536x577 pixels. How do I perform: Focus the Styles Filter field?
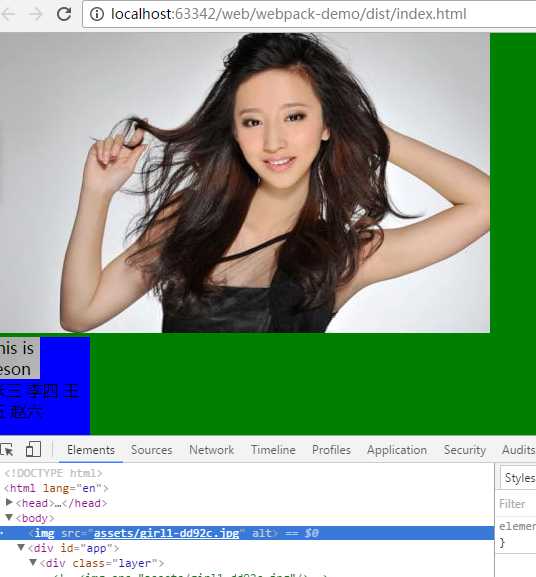(517, 504)
